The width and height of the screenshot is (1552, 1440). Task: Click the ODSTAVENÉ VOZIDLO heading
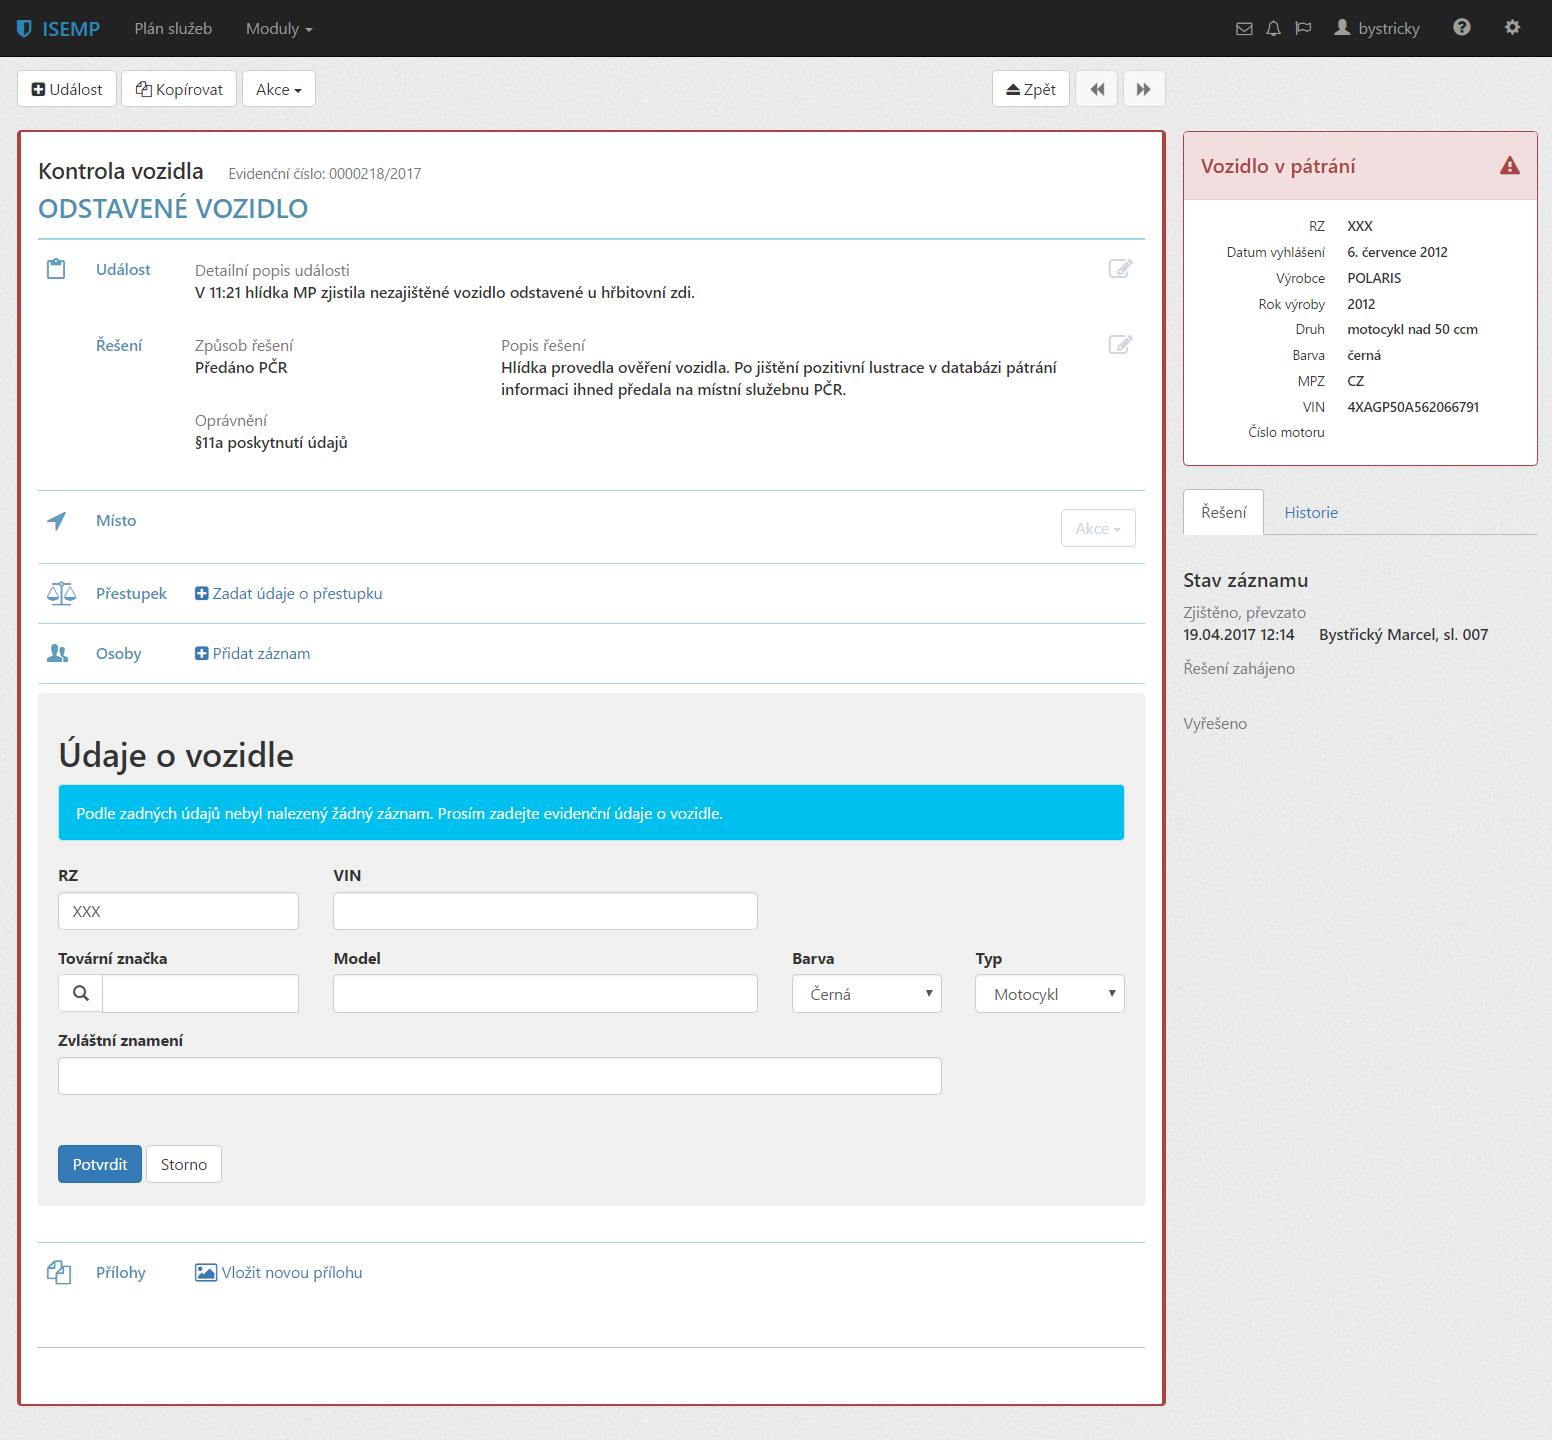[x=173, y=209]
